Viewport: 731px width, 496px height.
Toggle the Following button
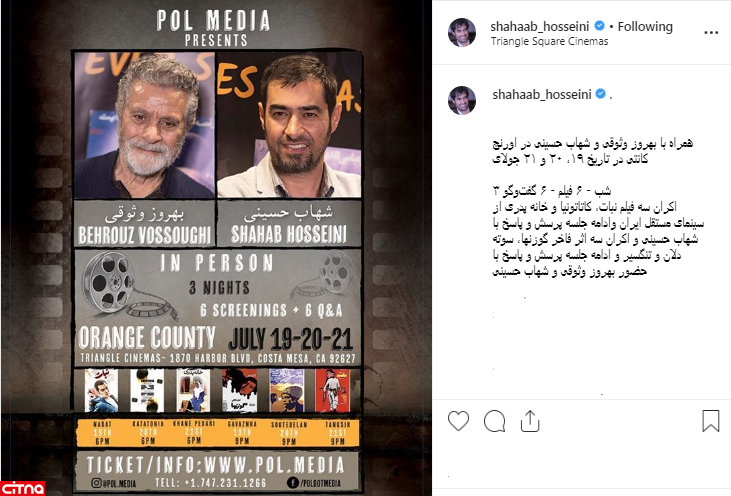[x=645, y=27]
